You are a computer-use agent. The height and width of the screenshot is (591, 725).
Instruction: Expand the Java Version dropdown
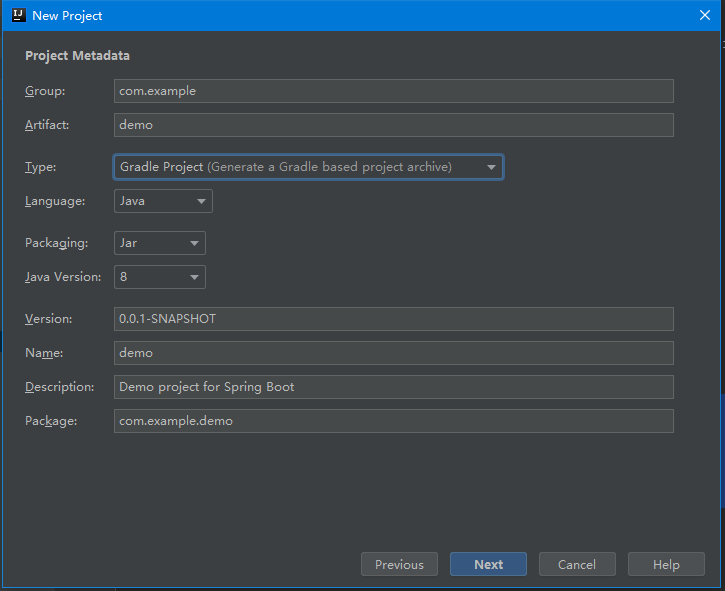pyautogui.click(x=159, y=277)
